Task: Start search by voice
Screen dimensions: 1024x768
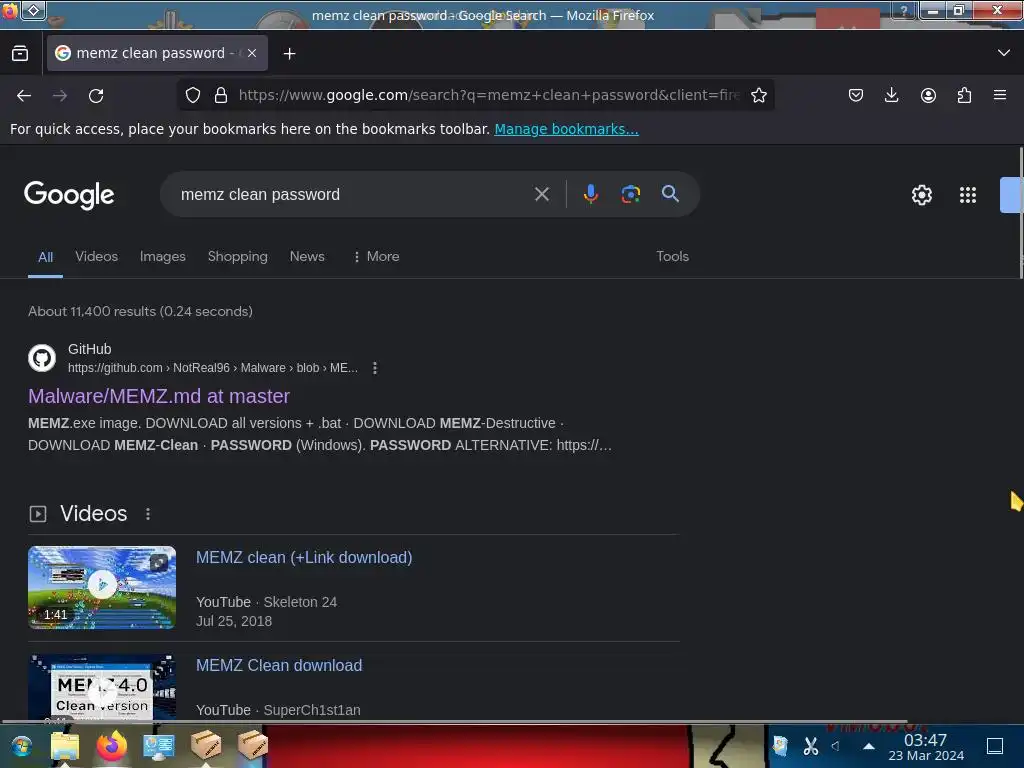Action: [590, 194]
